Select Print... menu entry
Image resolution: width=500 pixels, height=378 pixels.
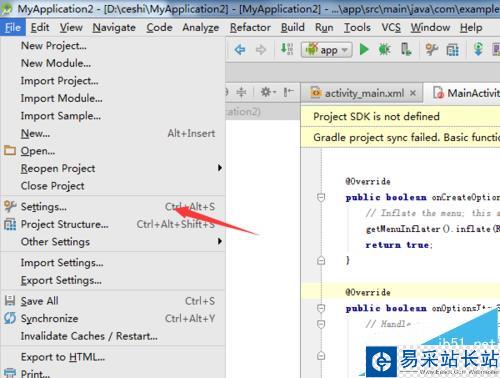(113, 373)
